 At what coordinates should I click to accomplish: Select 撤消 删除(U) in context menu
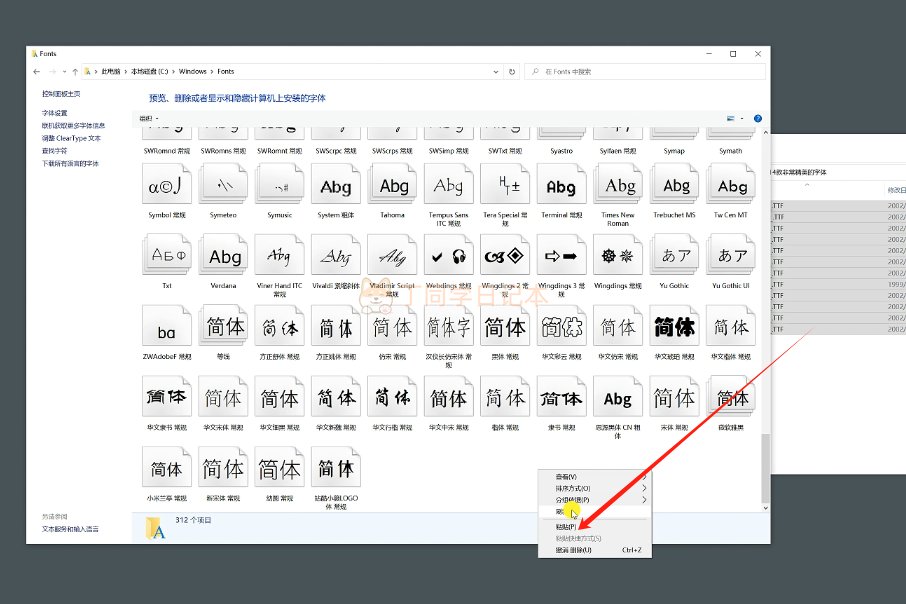[x=573, y=550]
